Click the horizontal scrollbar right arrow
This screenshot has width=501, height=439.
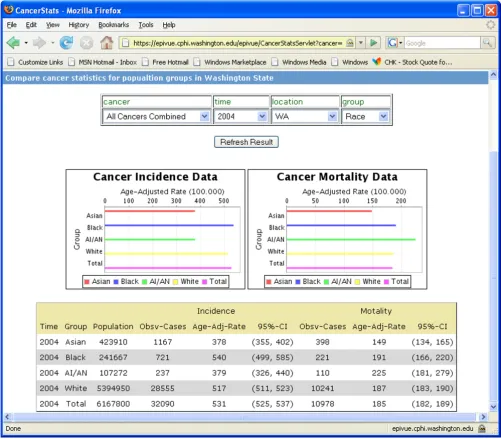[483, 417]
